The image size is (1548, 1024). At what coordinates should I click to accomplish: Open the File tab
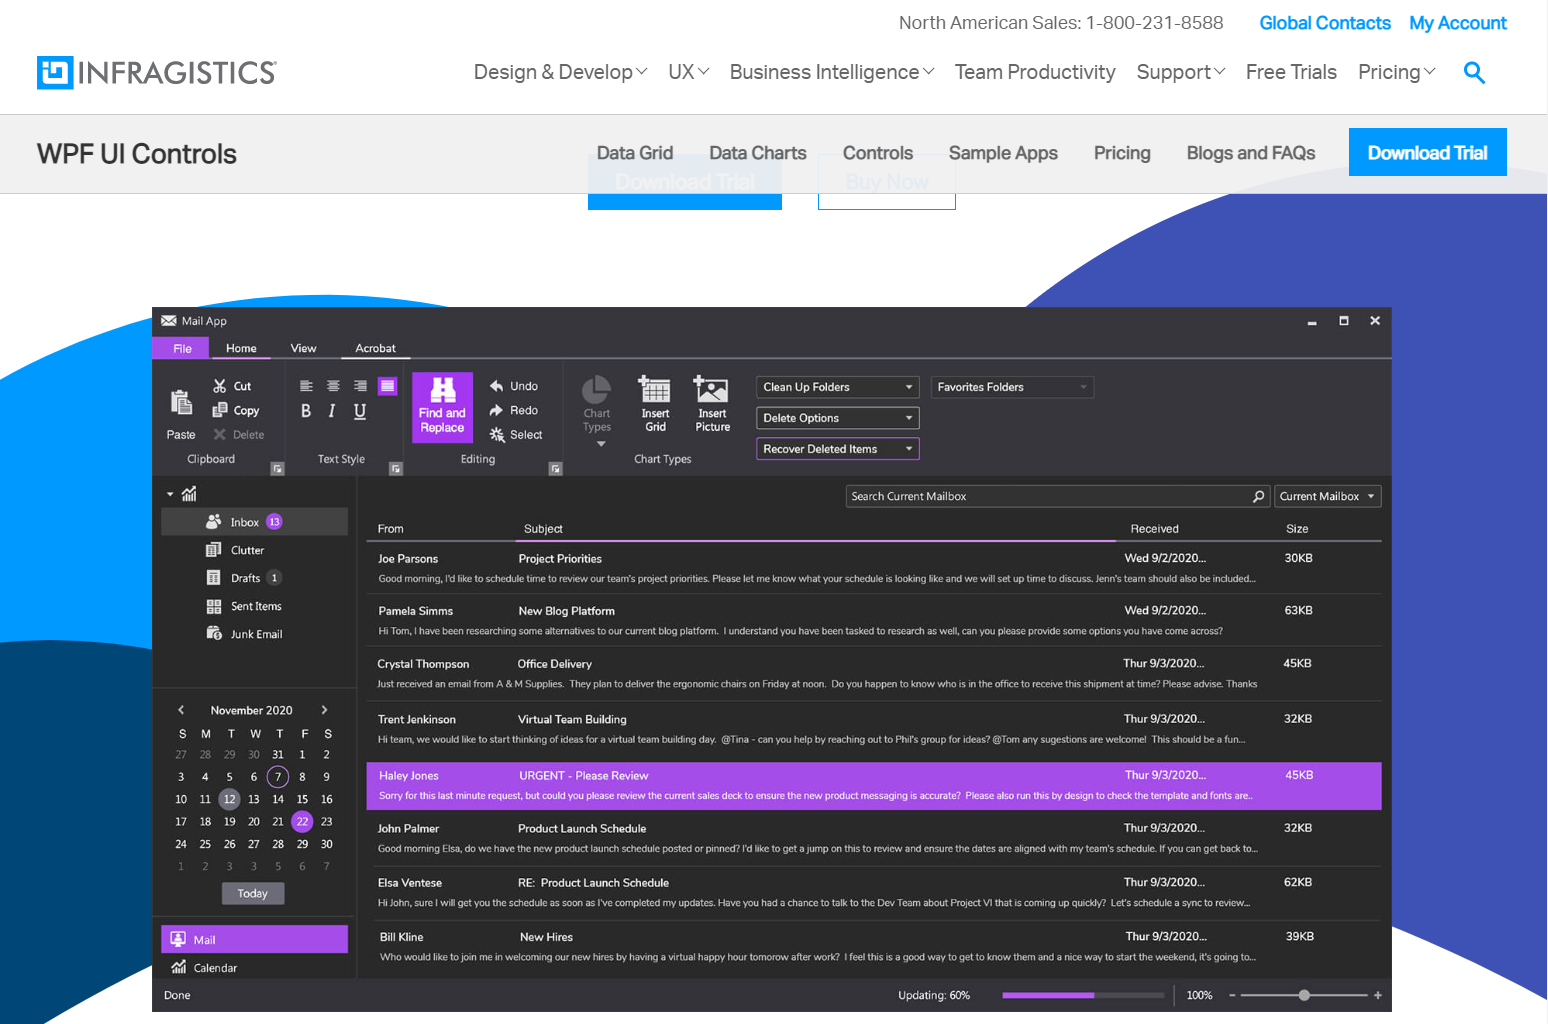click(x=182, y=348)
